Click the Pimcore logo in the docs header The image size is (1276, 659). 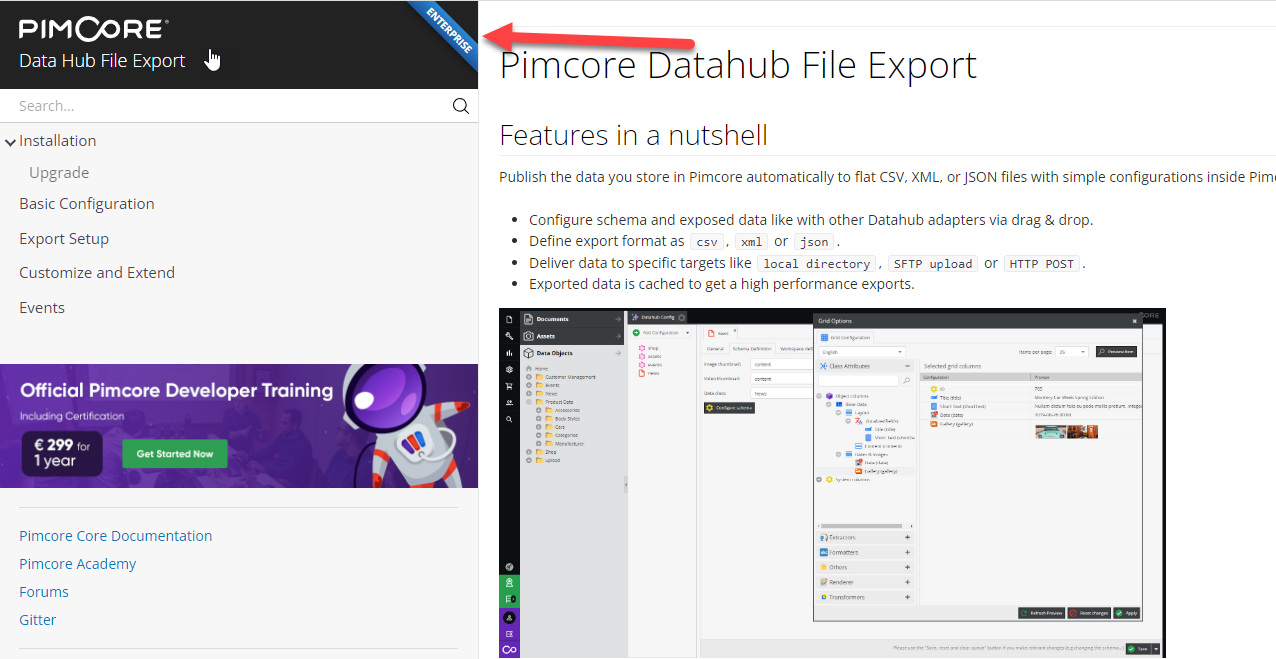90,28
